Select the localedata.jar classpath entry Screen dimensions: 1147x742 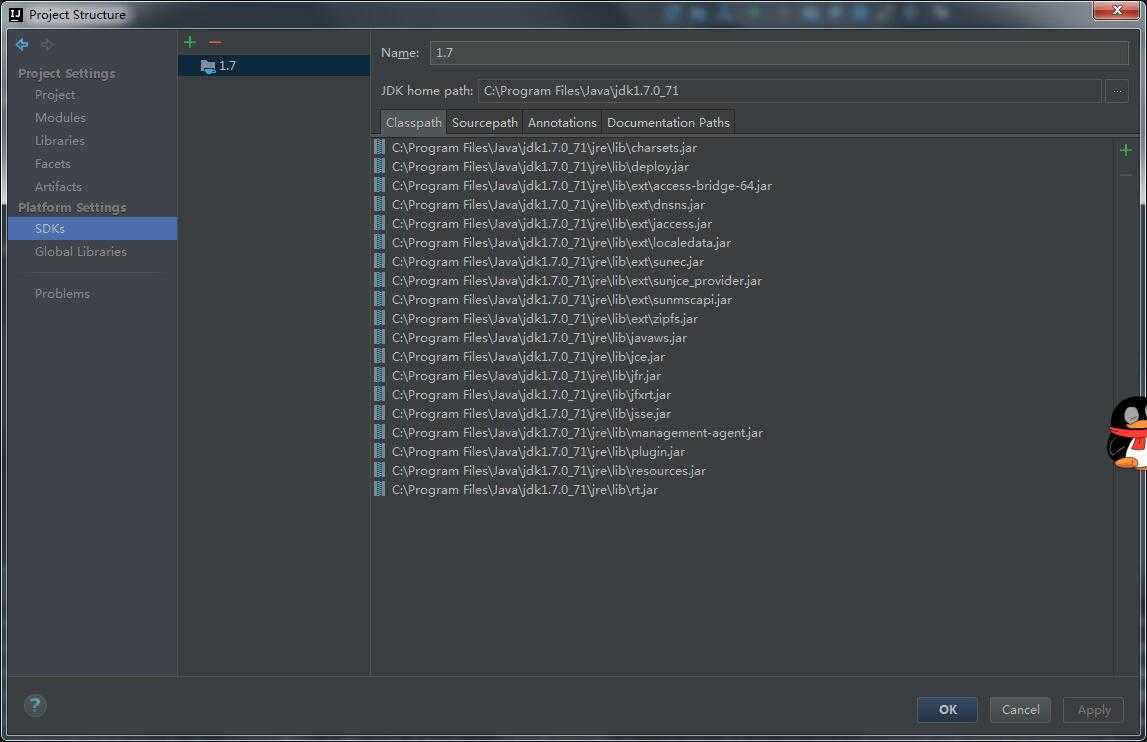561,243
